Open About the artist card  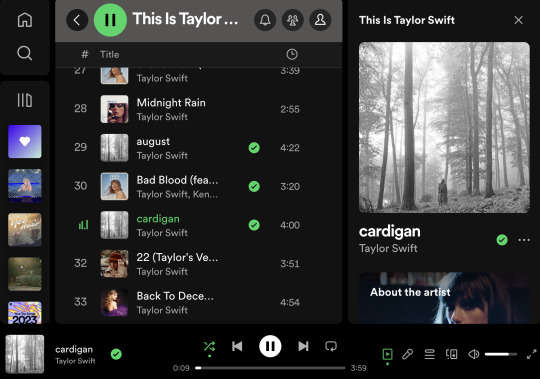pos(444,298)
